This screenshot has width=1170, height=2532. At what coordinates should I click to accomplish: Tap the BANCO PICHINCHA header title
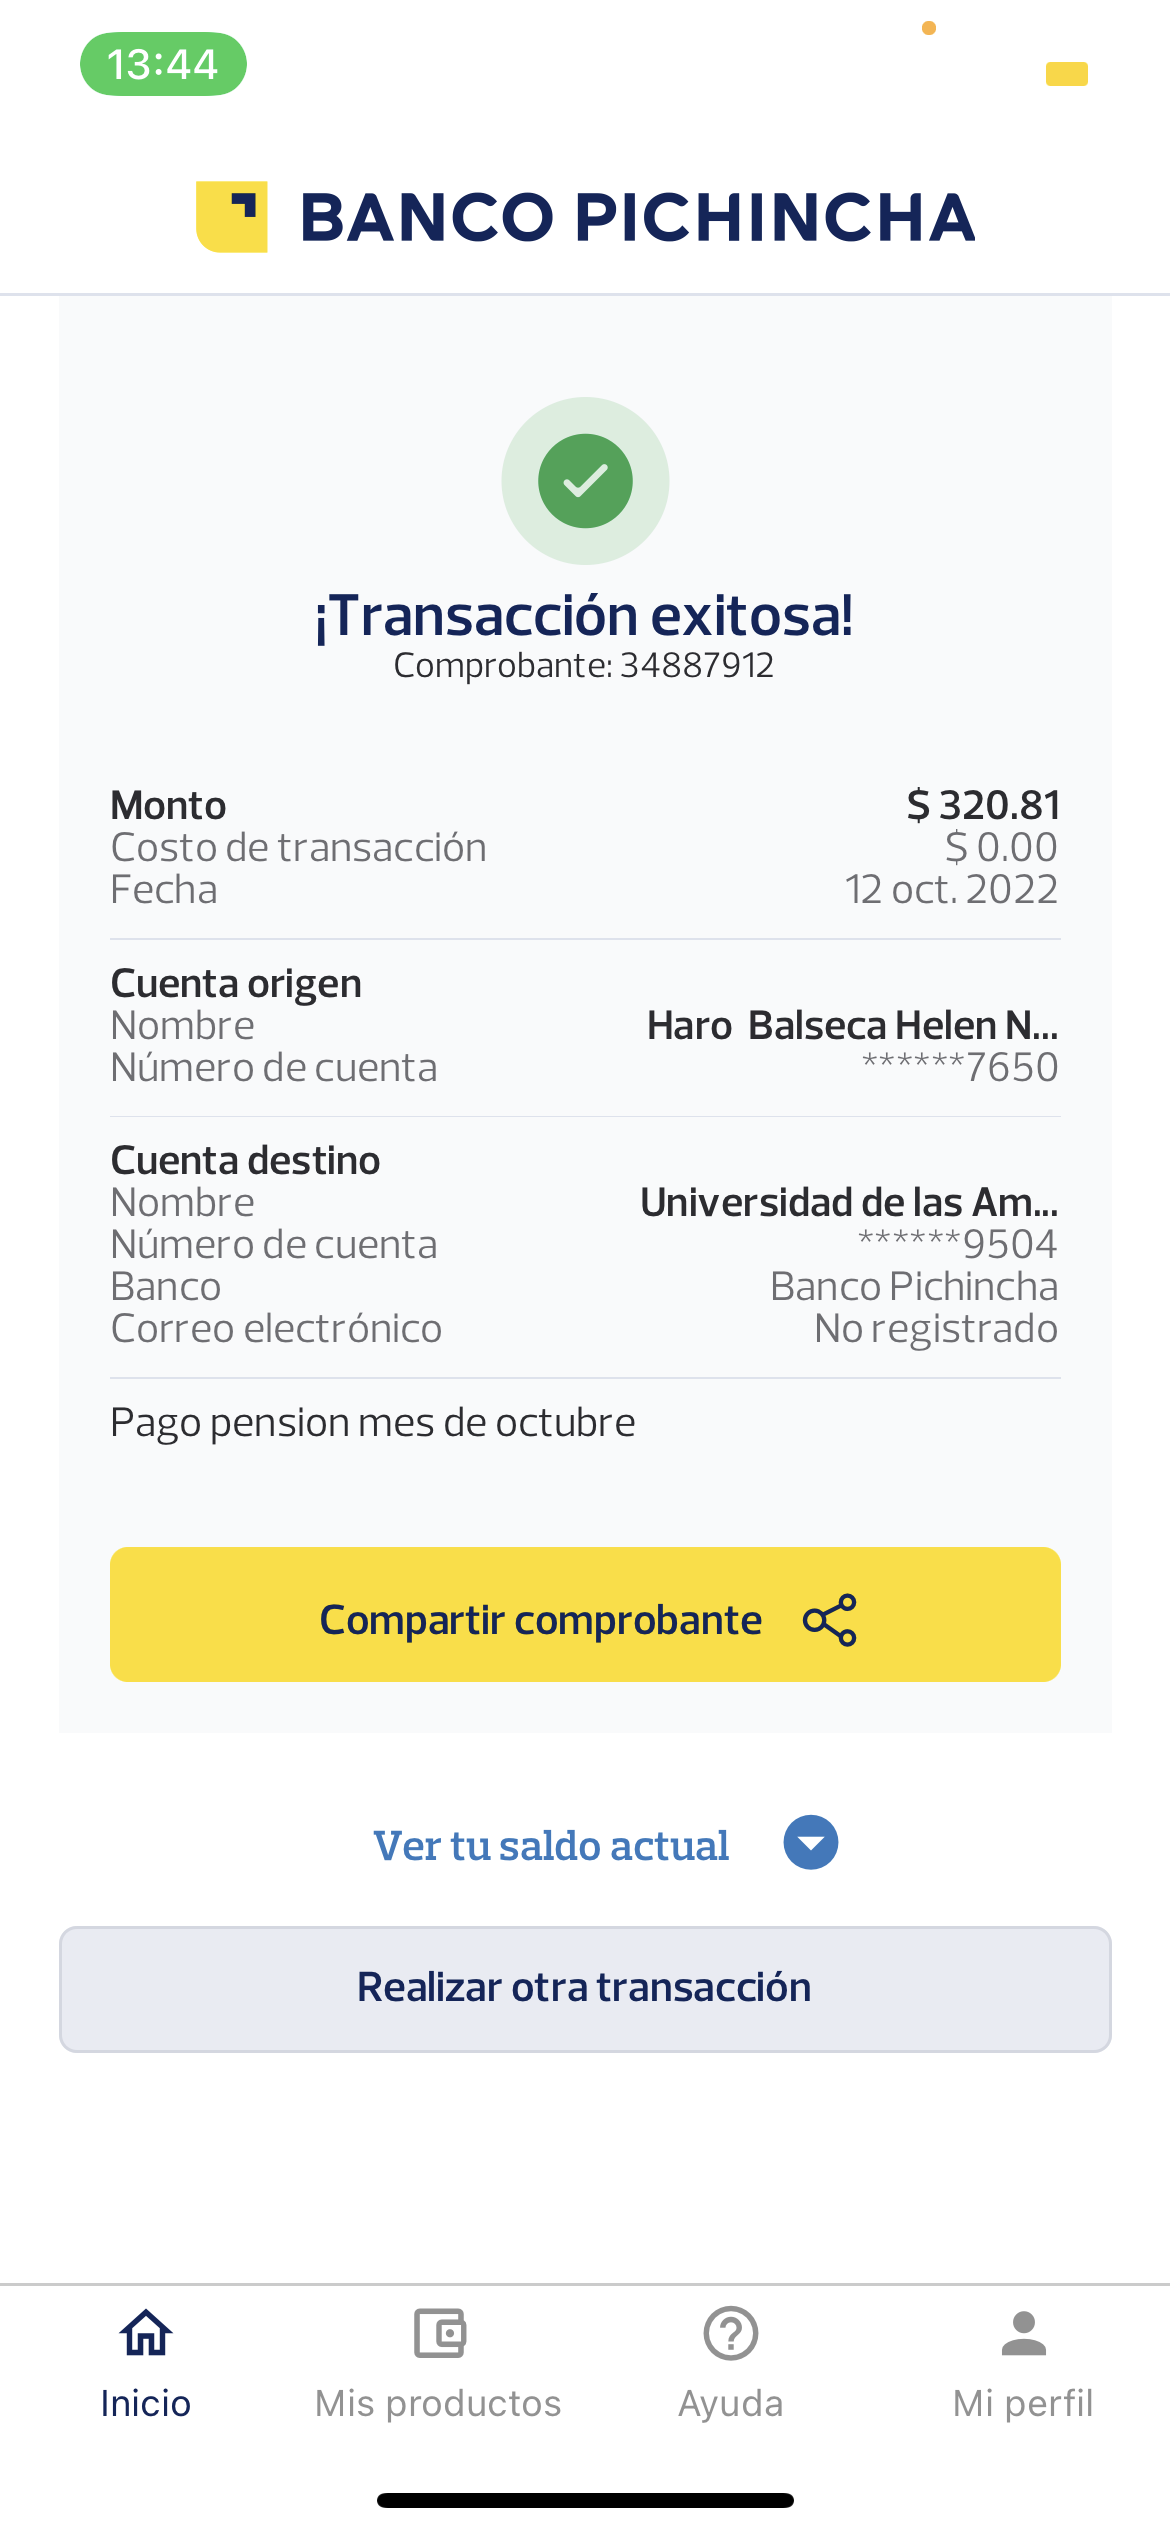(x=638, y=217)
